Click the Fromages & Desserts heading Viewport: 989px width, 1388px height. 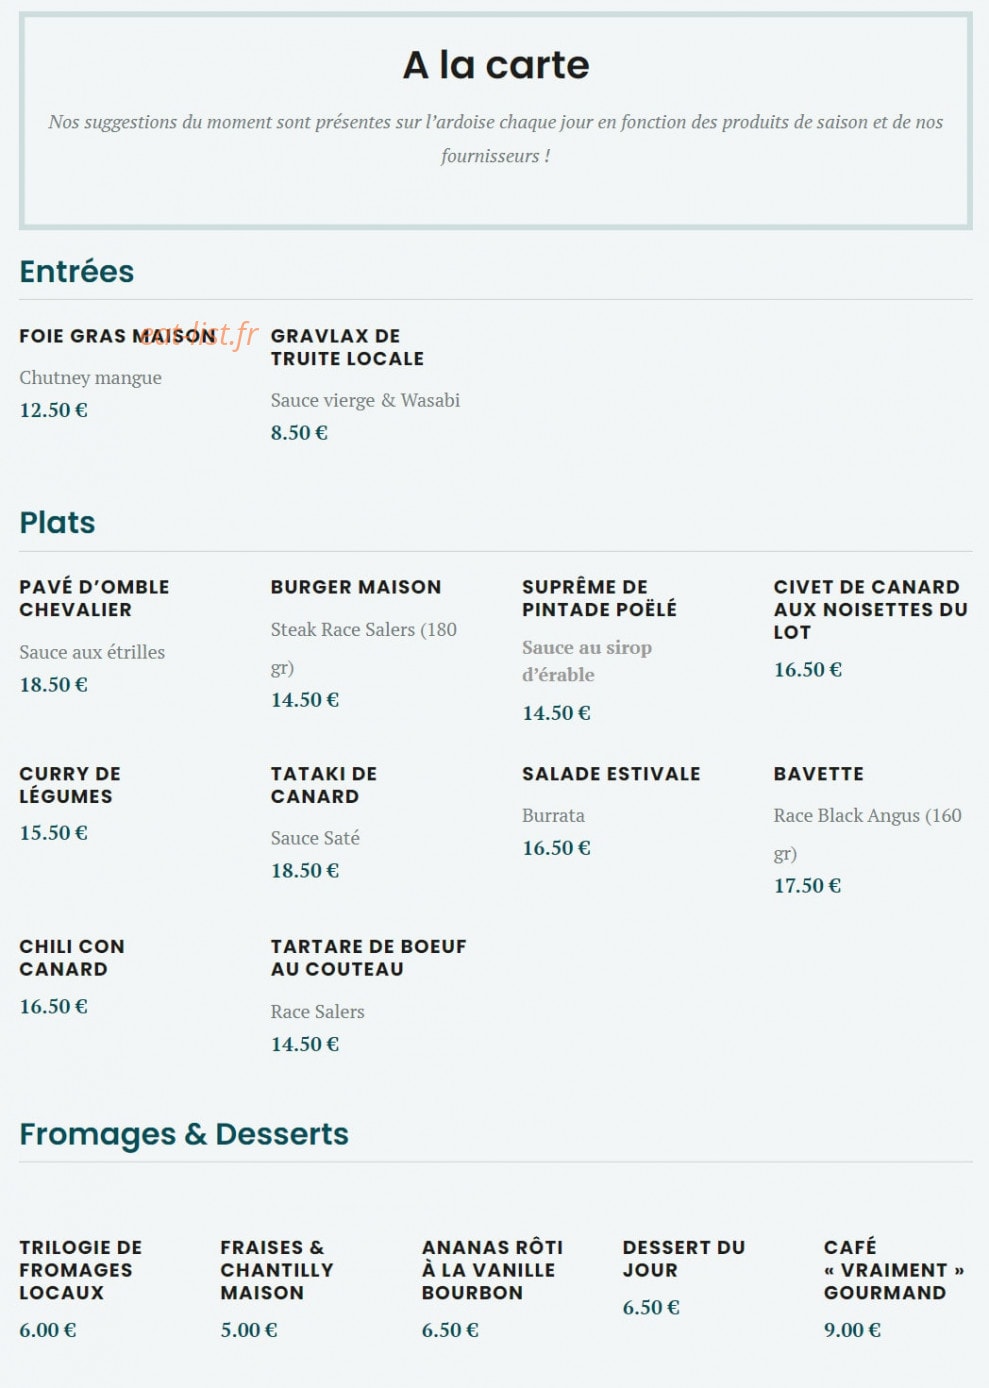pyautogui.click(x=184, y=1134)
